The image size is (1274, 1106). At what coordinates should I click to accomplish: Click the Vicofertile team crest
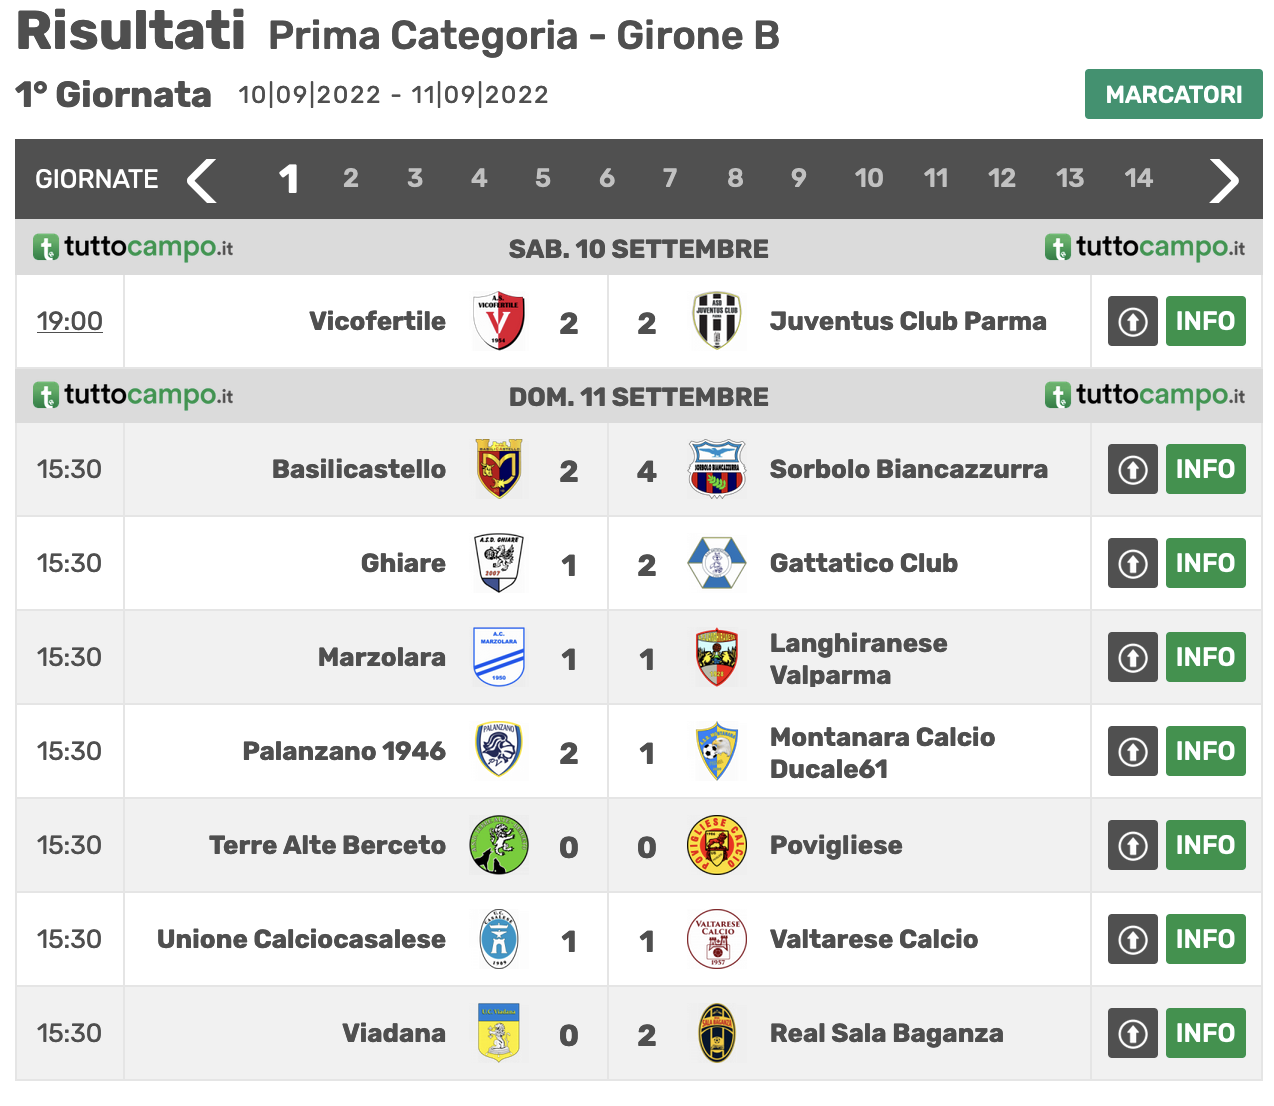pyautogui.click(x=498, y=321)
